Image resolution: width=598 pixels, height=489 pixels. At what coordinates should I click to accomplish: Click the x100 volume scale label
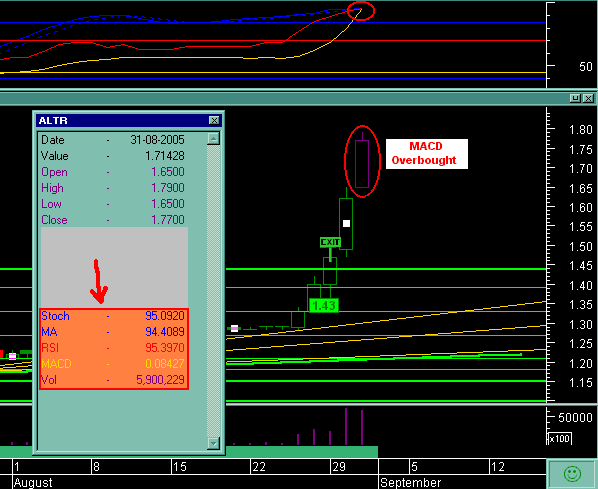coord(559,439)
